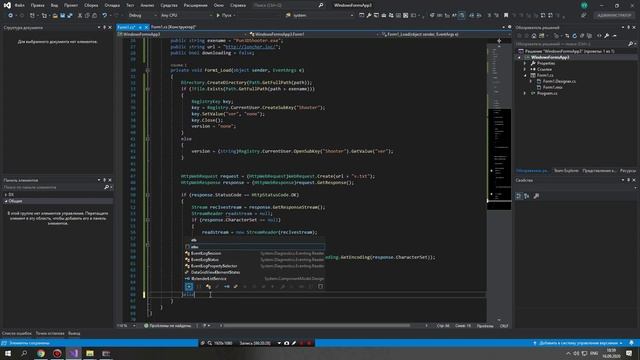Click the Windows Start button
The width and height of the screenshot is (640, 360).
pos(8,353)
